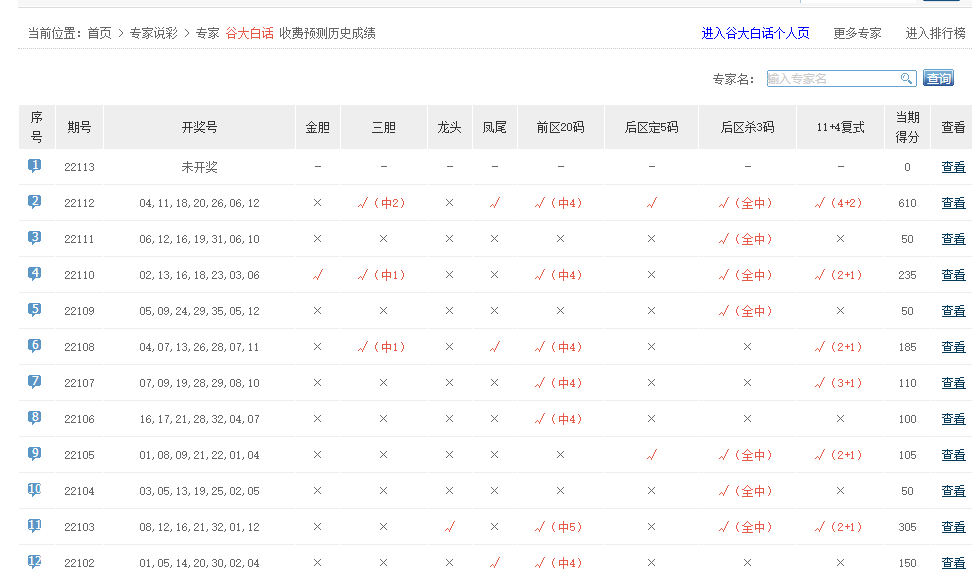Click 查看 in the 22103 row
Image resolution: width=972 pixels, height=578 pixels.
(953, 527)
